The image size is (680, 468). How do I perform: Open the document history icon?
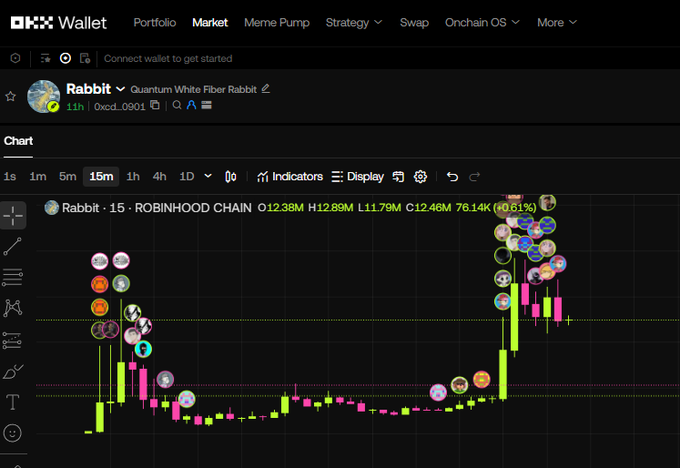(x=85, y=58)
